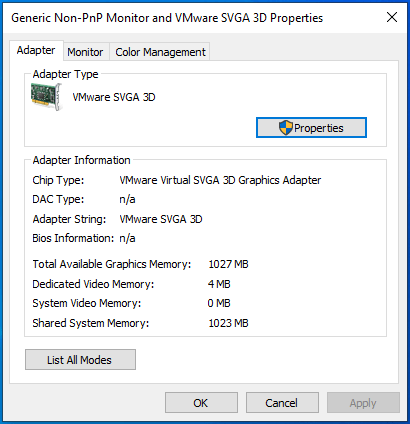This screenshot has width=410, height=424.
Task: Click the DAC Type label
Action: pos(58,199)
